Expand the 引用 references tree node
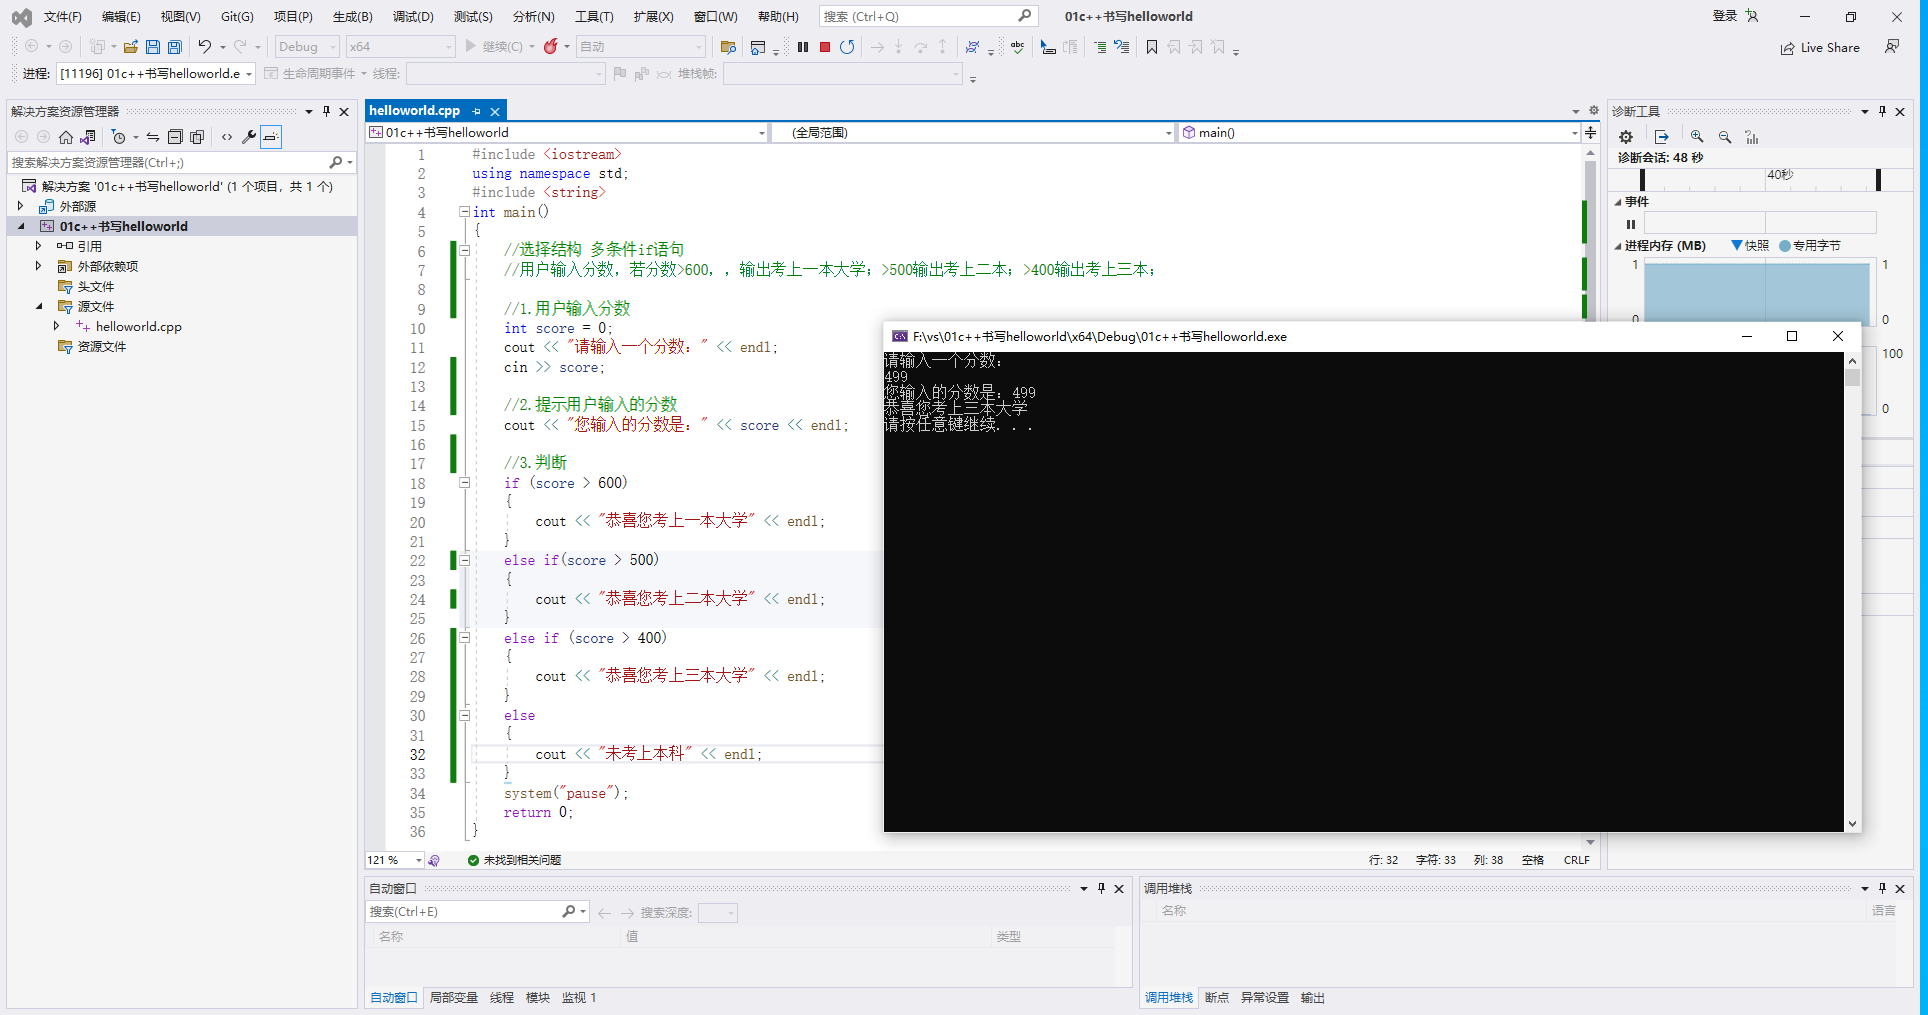The image size is (1928, 1015). coord(38,246)
